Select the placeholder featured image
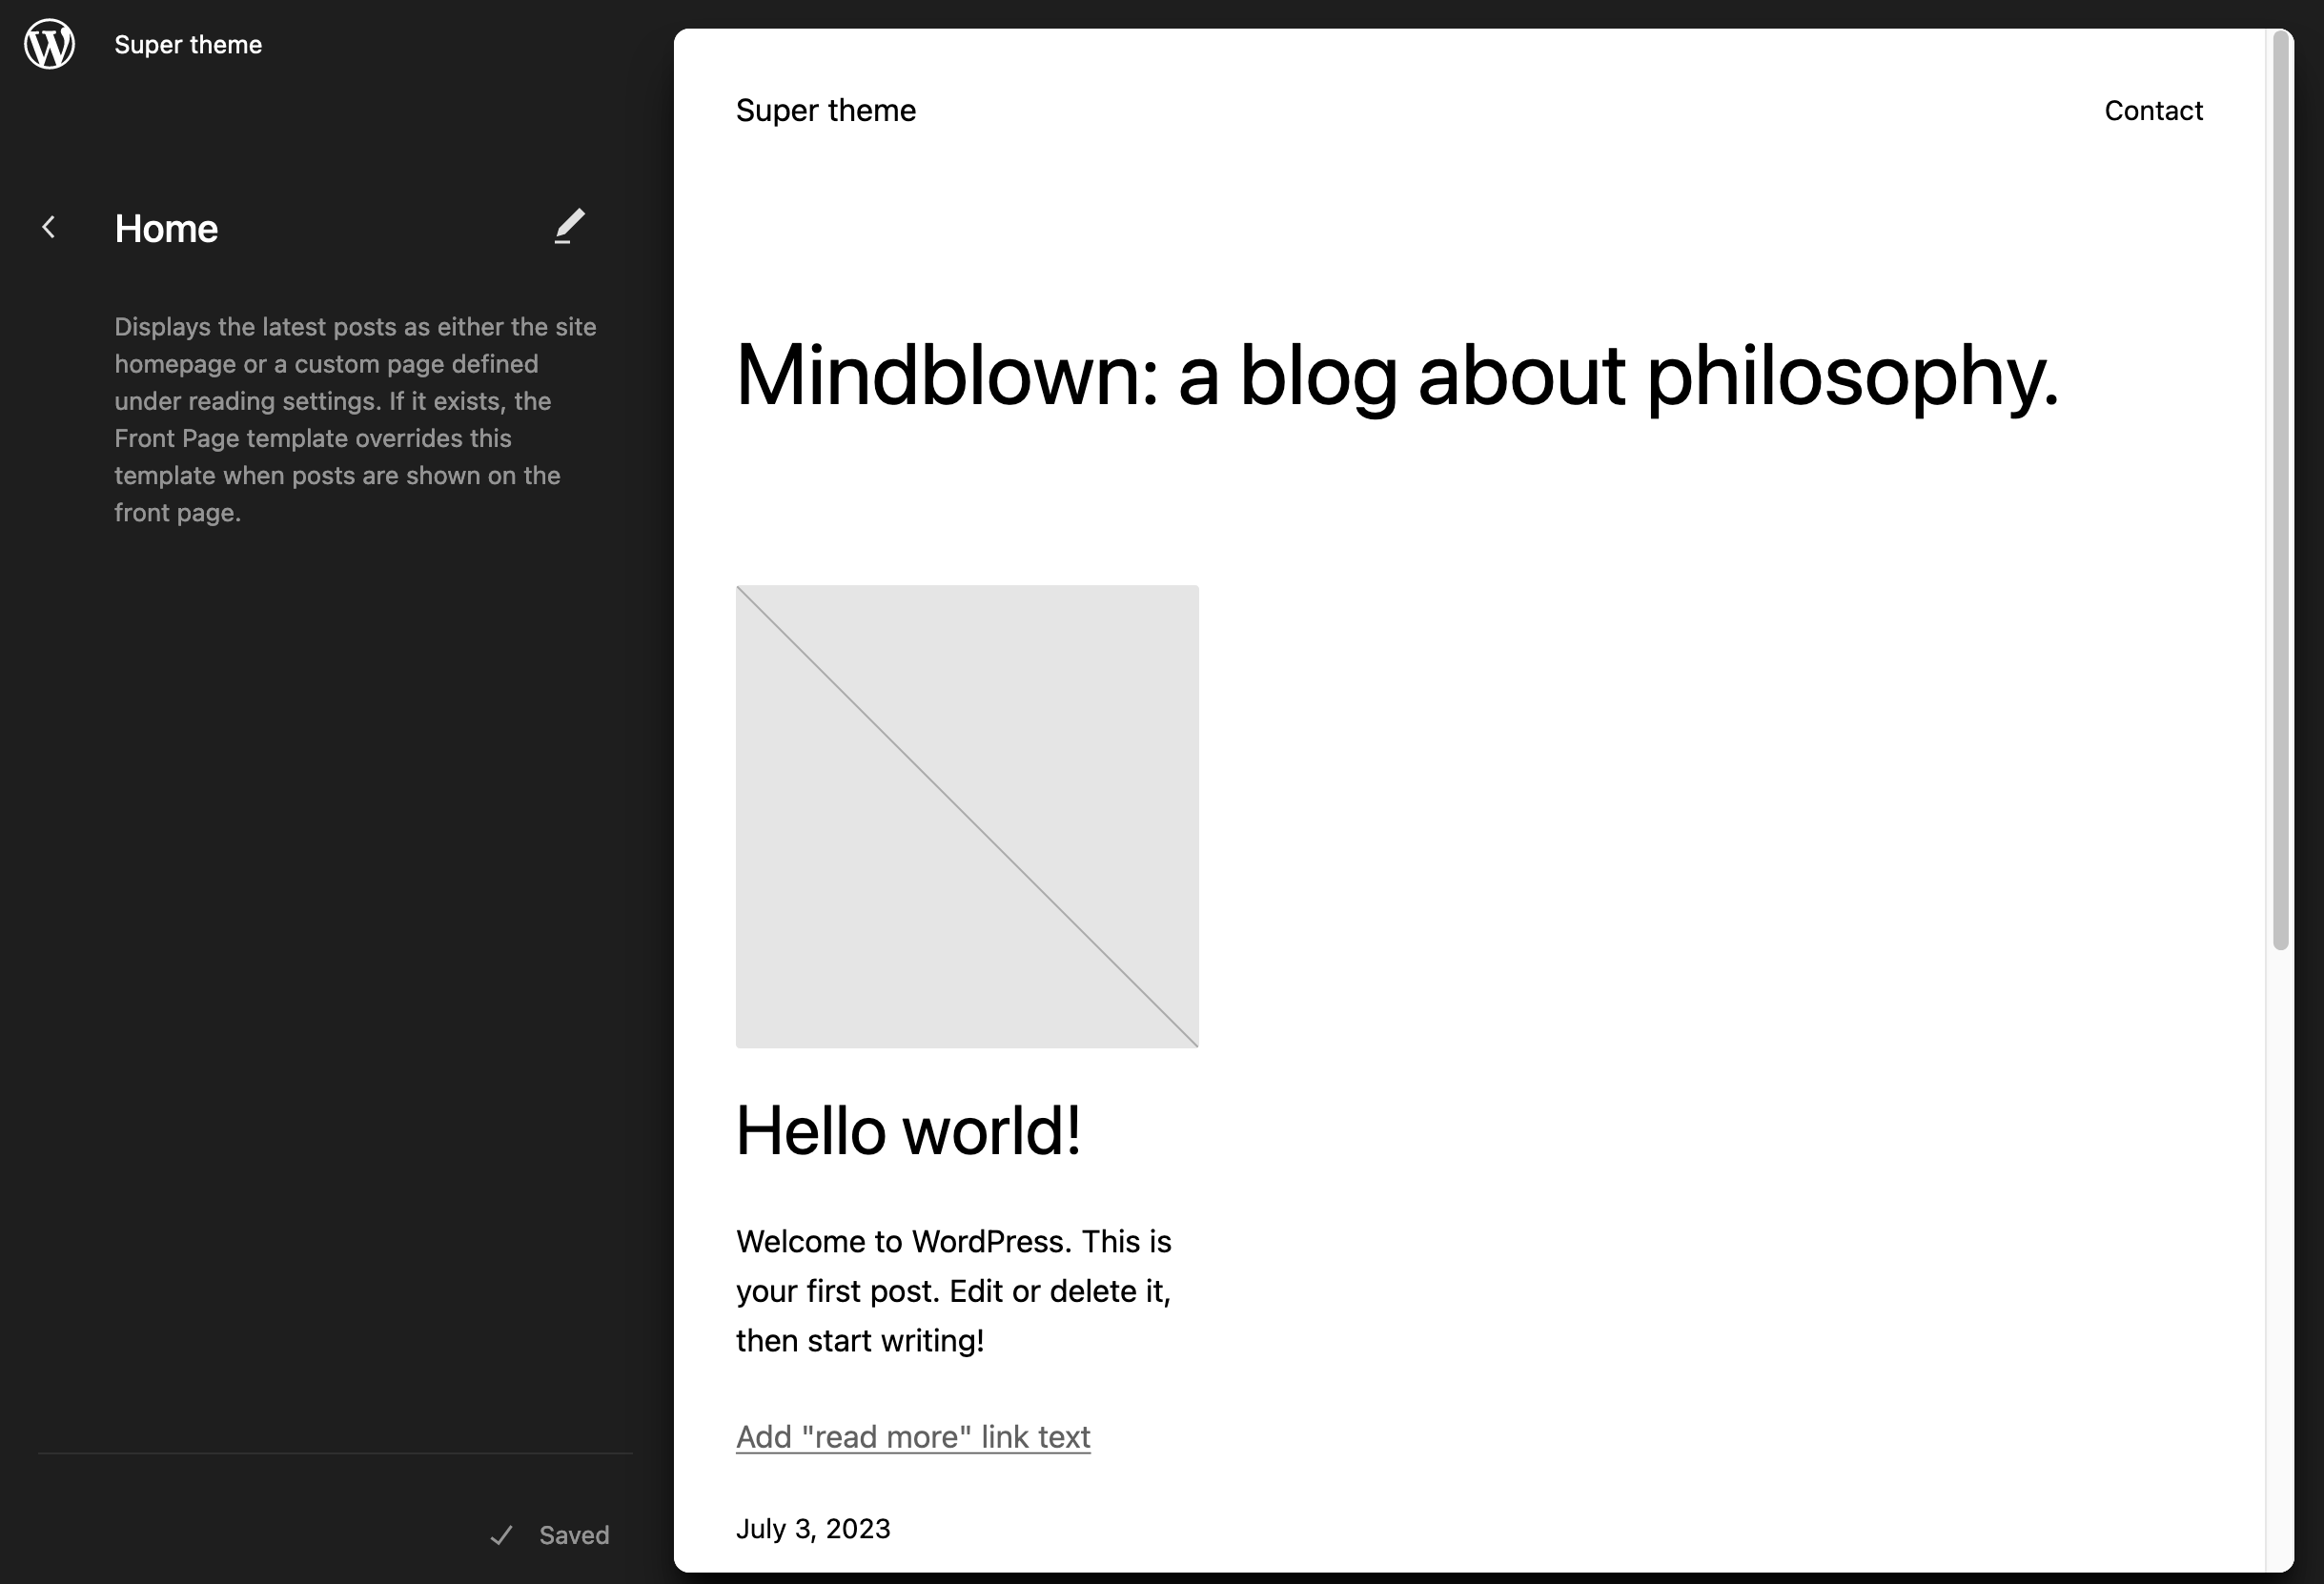Viewport: 2324px width, 1584px height. point(966,816)
